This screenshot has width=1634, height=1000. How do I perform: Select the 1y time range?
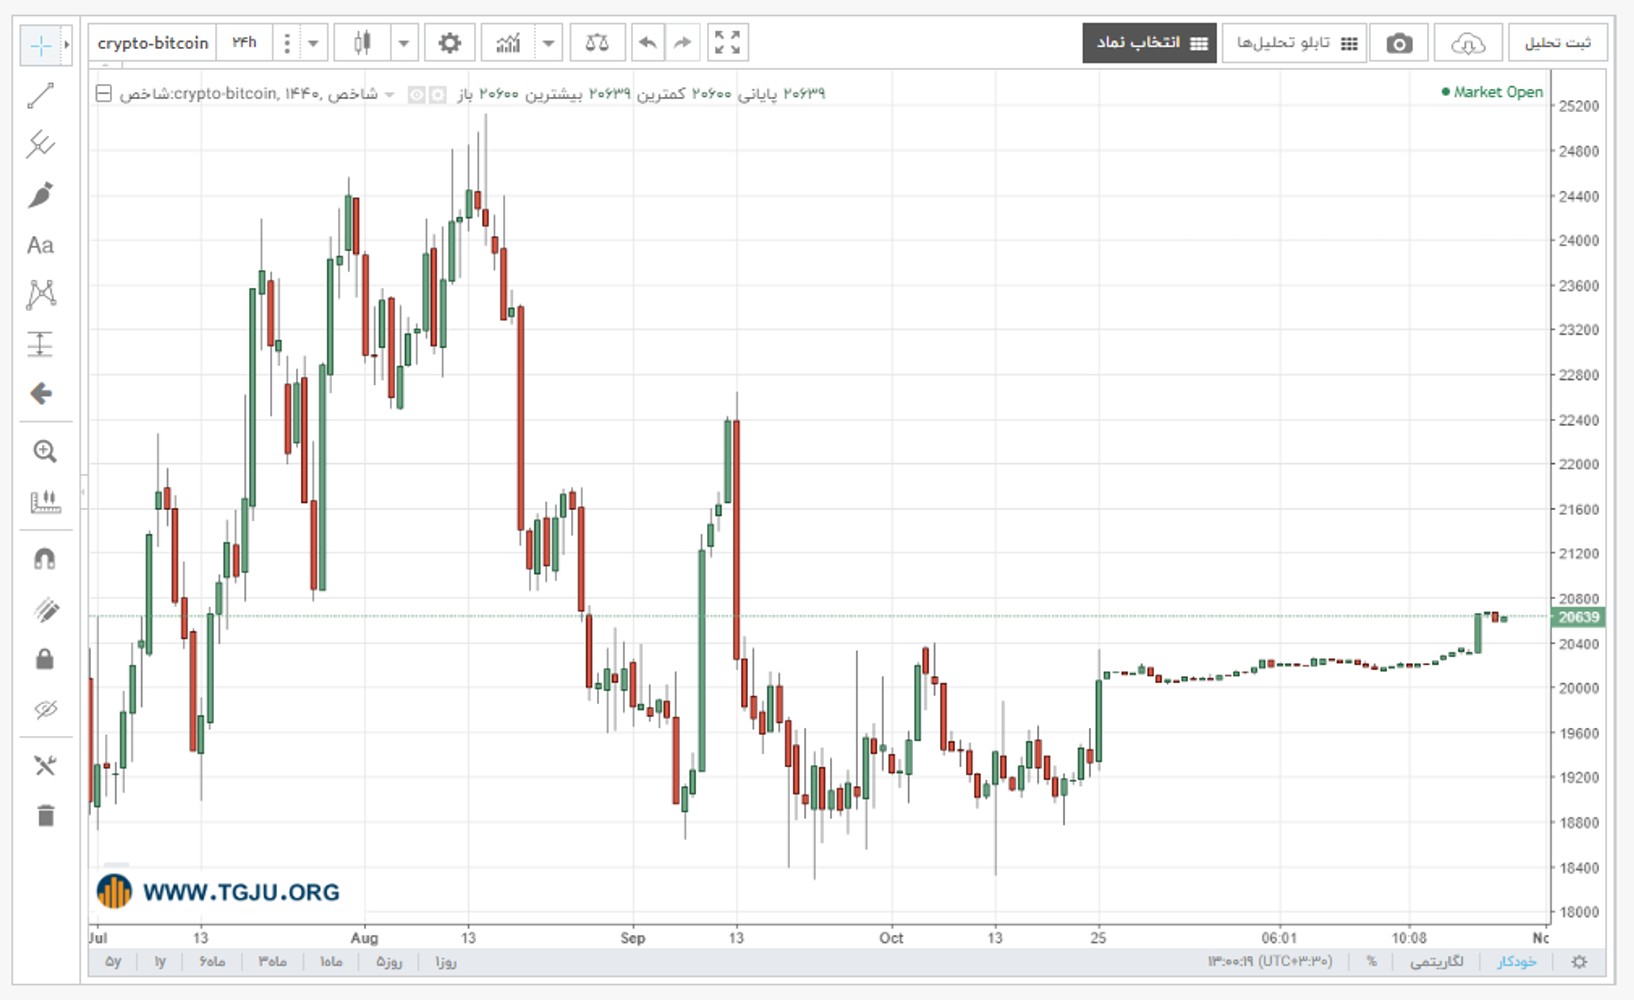[x=160, y=962]
